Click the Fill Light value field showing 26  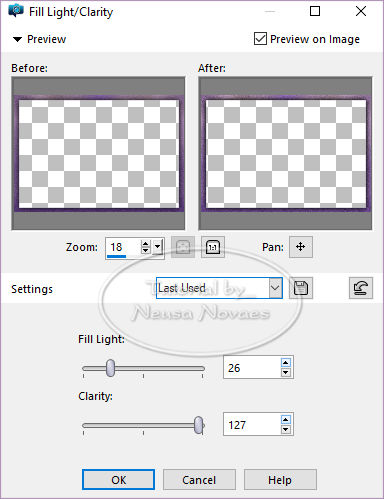click(252, 368)
